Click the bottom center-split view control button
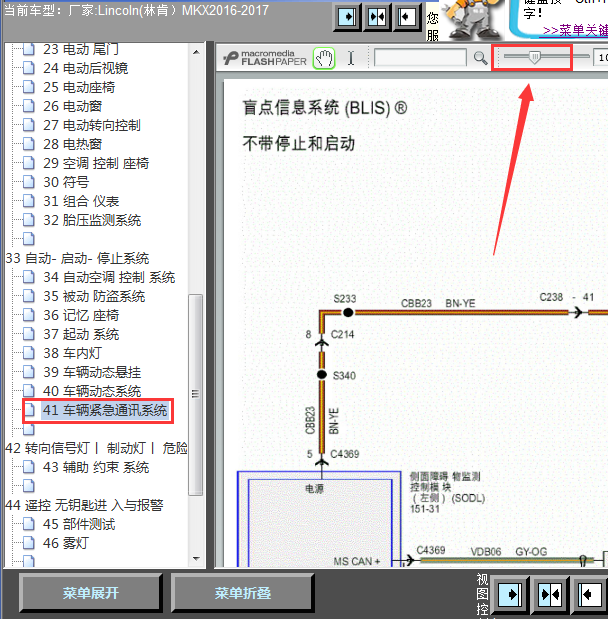The height and width of the screenshot is (619, 608). [550, 594]
